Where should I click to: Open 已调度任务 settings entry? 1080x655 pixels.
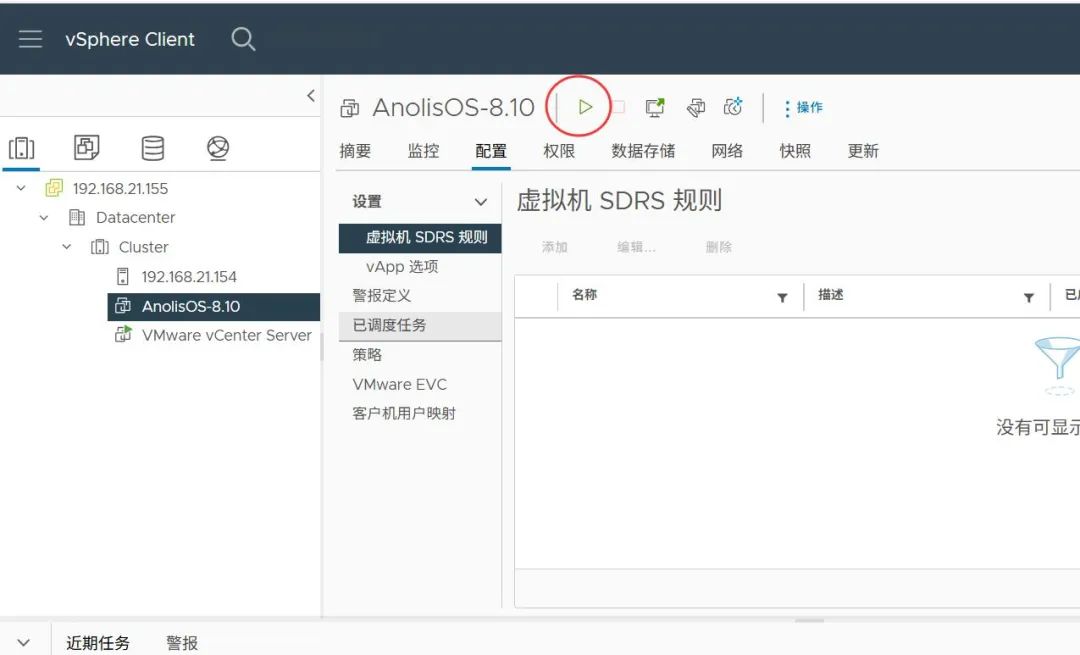point(420,326)
